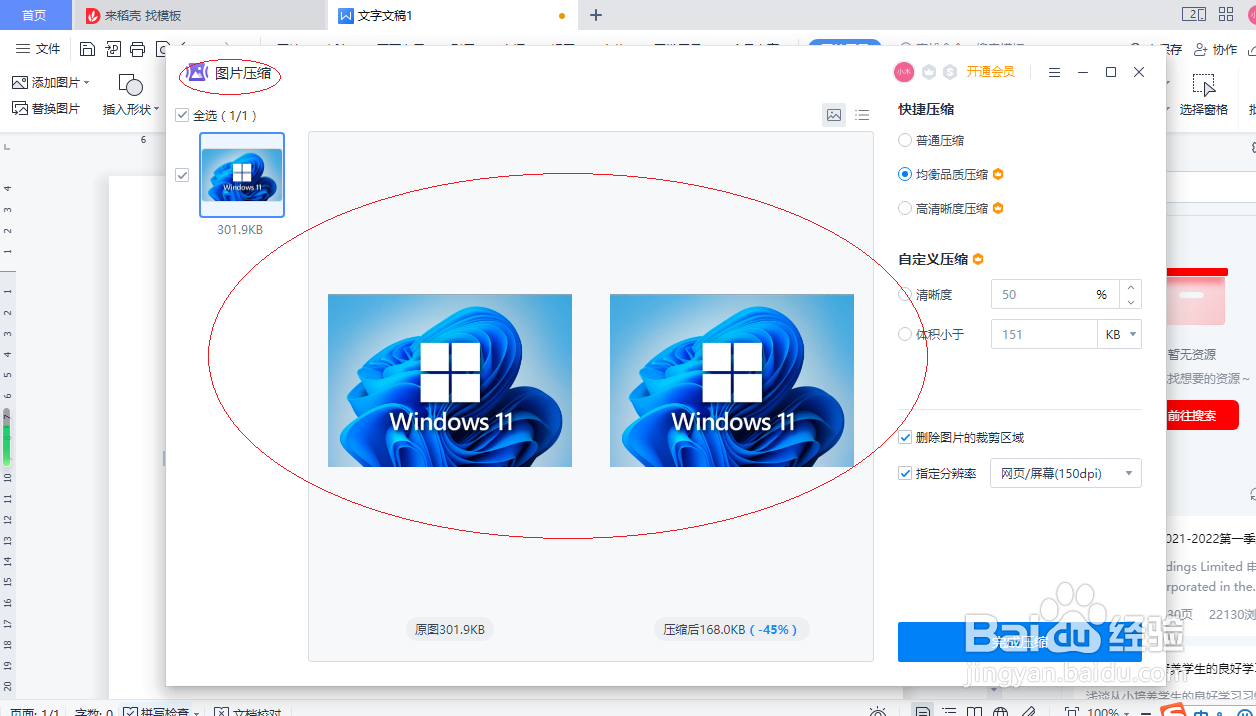Click the open membership link
Viewport: 1256px width, 716px height.
pos(990,72)
